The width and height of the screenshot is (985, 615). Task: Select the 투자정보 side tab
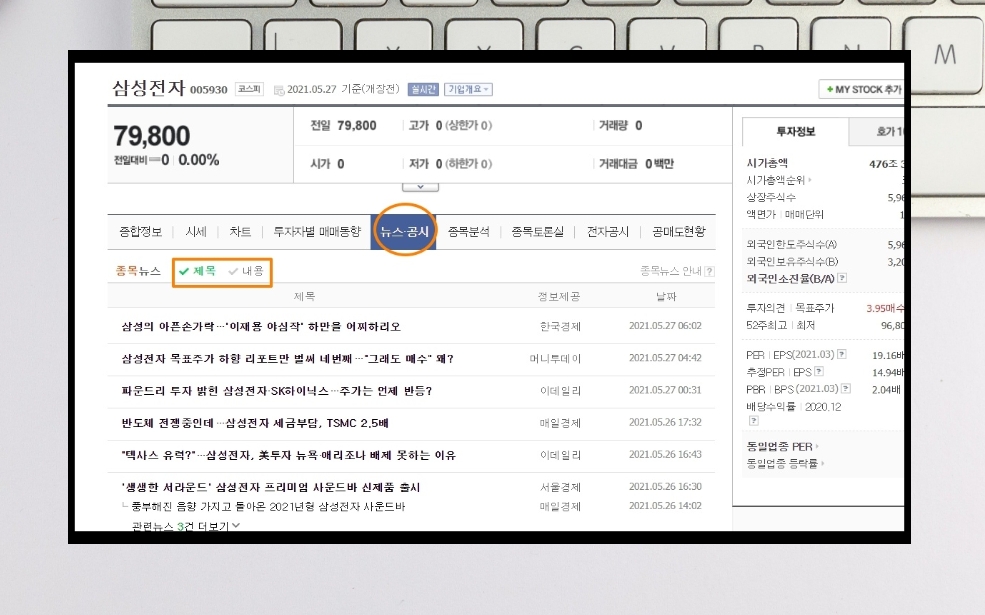(x=795, y=131)
